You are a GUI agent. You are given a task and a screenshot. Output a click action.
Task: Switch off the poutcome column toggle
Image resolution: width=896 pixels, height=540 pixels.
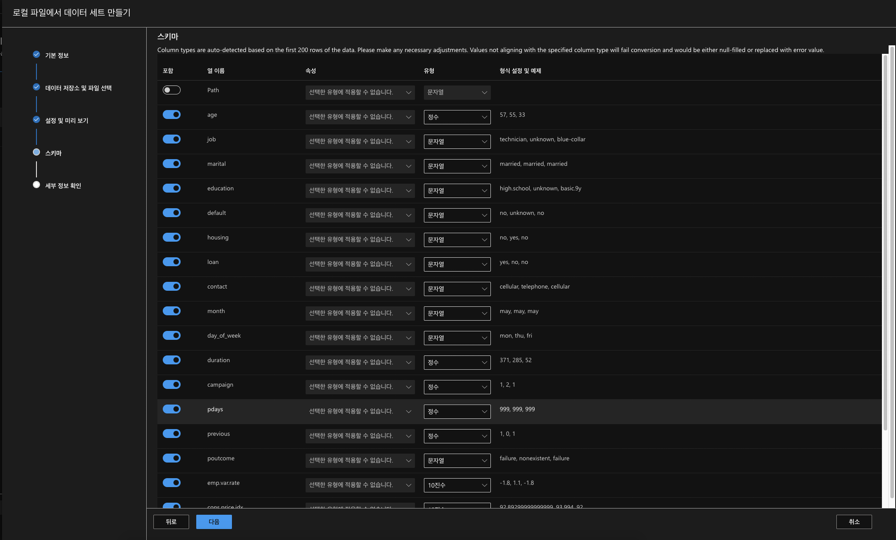point(171,459)
